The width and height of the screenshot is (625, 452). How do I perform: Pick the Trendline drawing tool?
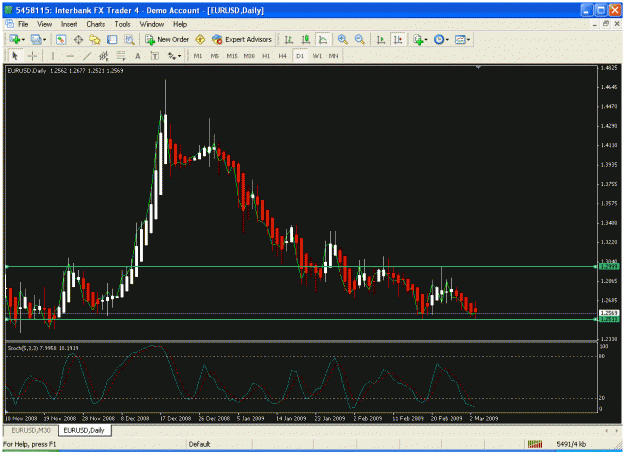coord(87,56)
